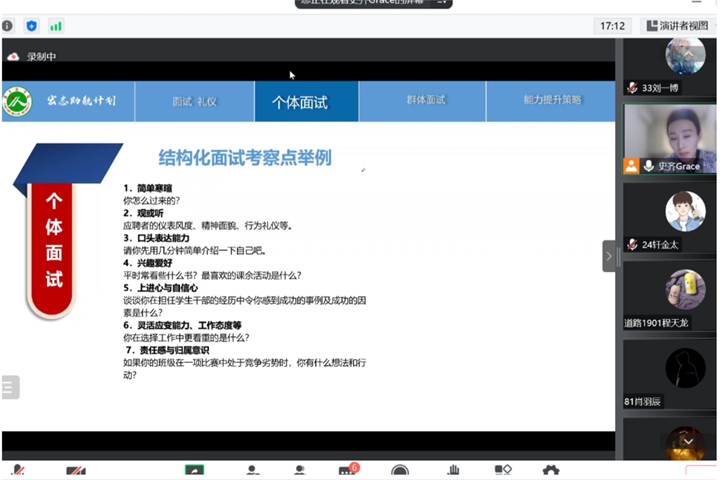The image size is (720, 480).
Task: Click the 面试 礼仪 slide tab
Action: click(194, 101)
